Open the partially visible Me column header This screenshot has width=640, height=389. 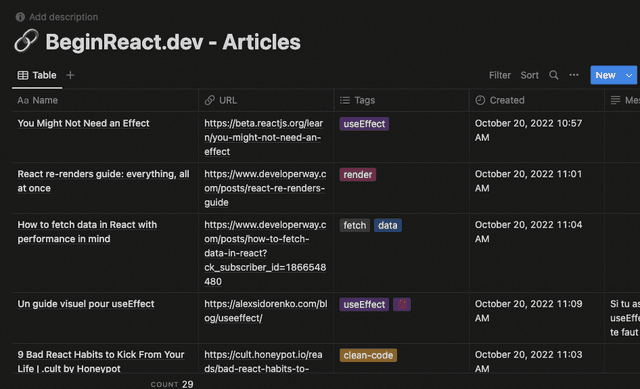(623, 100)
